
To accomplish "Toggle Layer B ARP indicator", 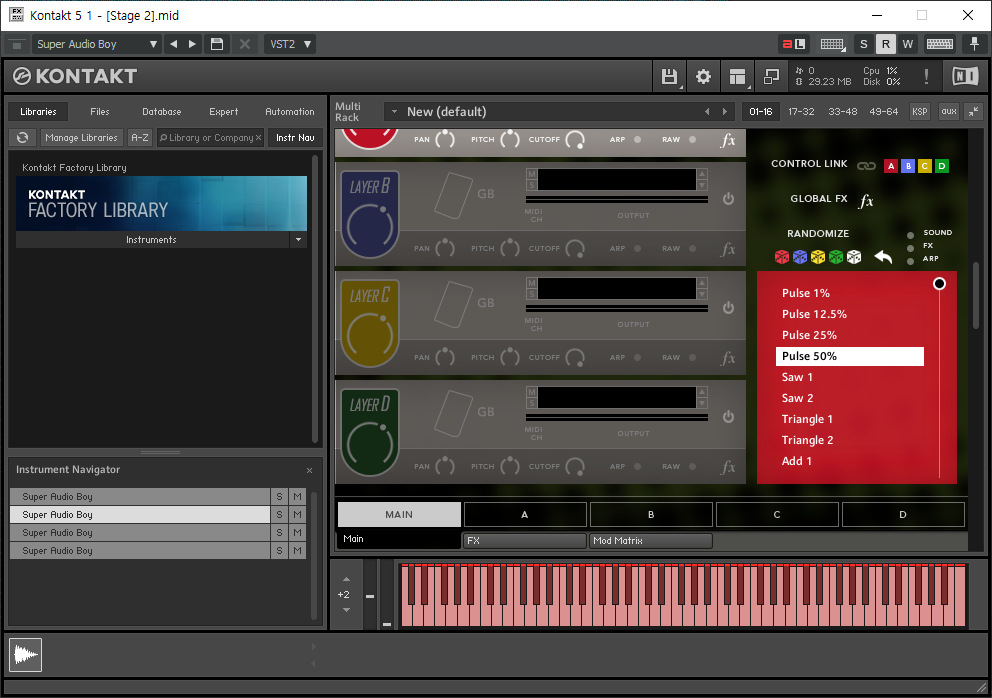I will point(637,249).
